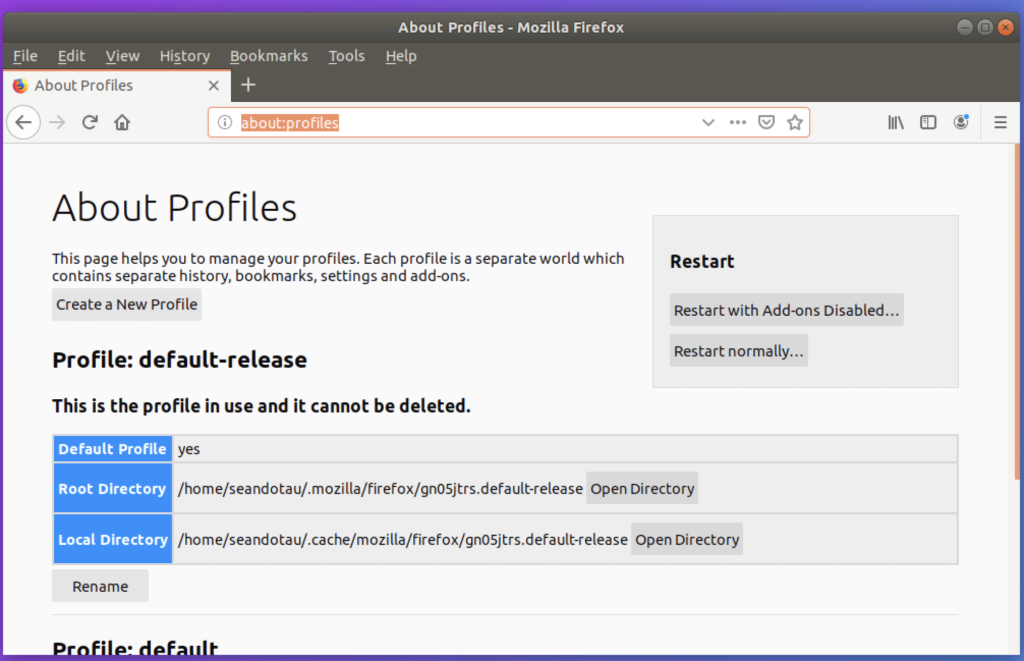Open Directory for the Root Directory row

click(642, 489)
